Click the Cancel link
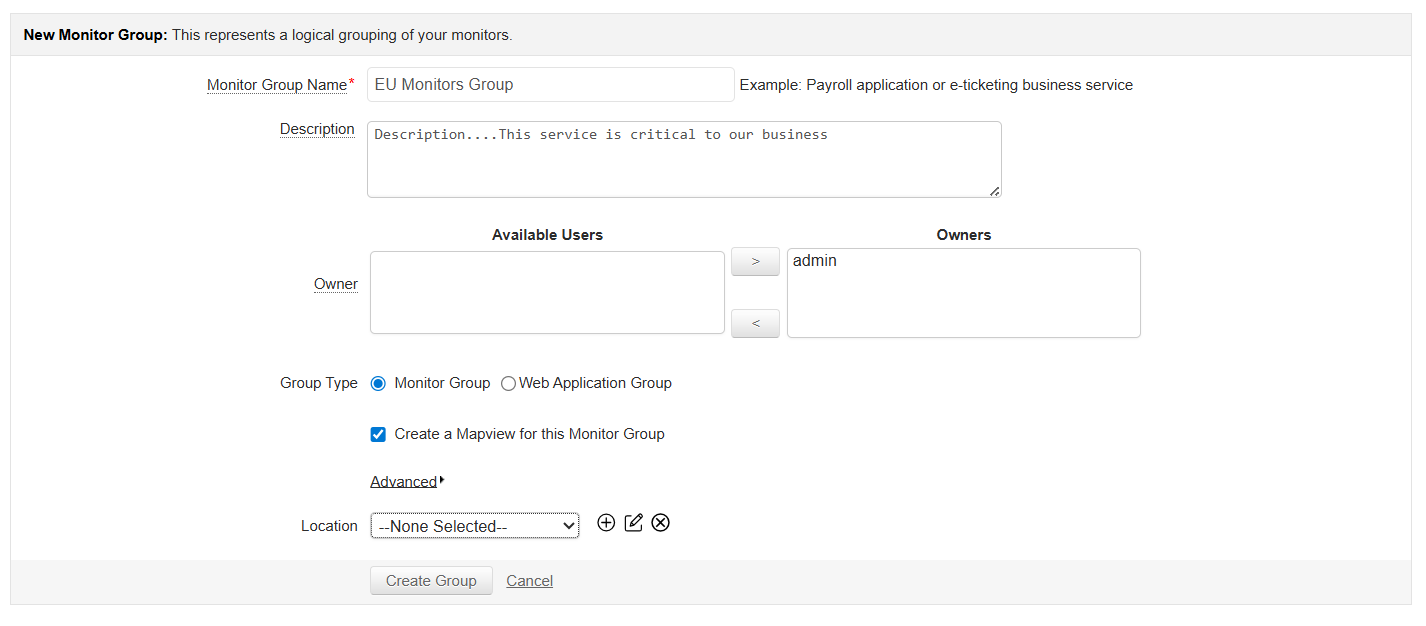The width and height of the screenshot is (1426, 626). [x=529, y=580]
